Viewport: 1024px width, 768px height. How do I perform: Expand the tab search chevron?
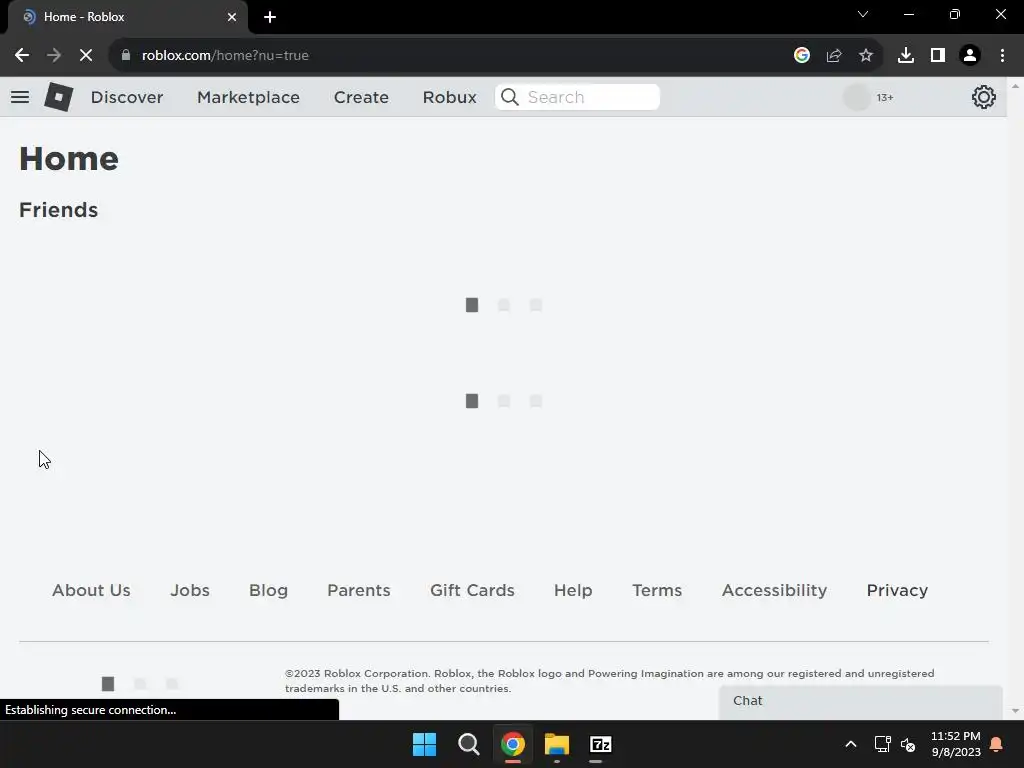point(863,14)
